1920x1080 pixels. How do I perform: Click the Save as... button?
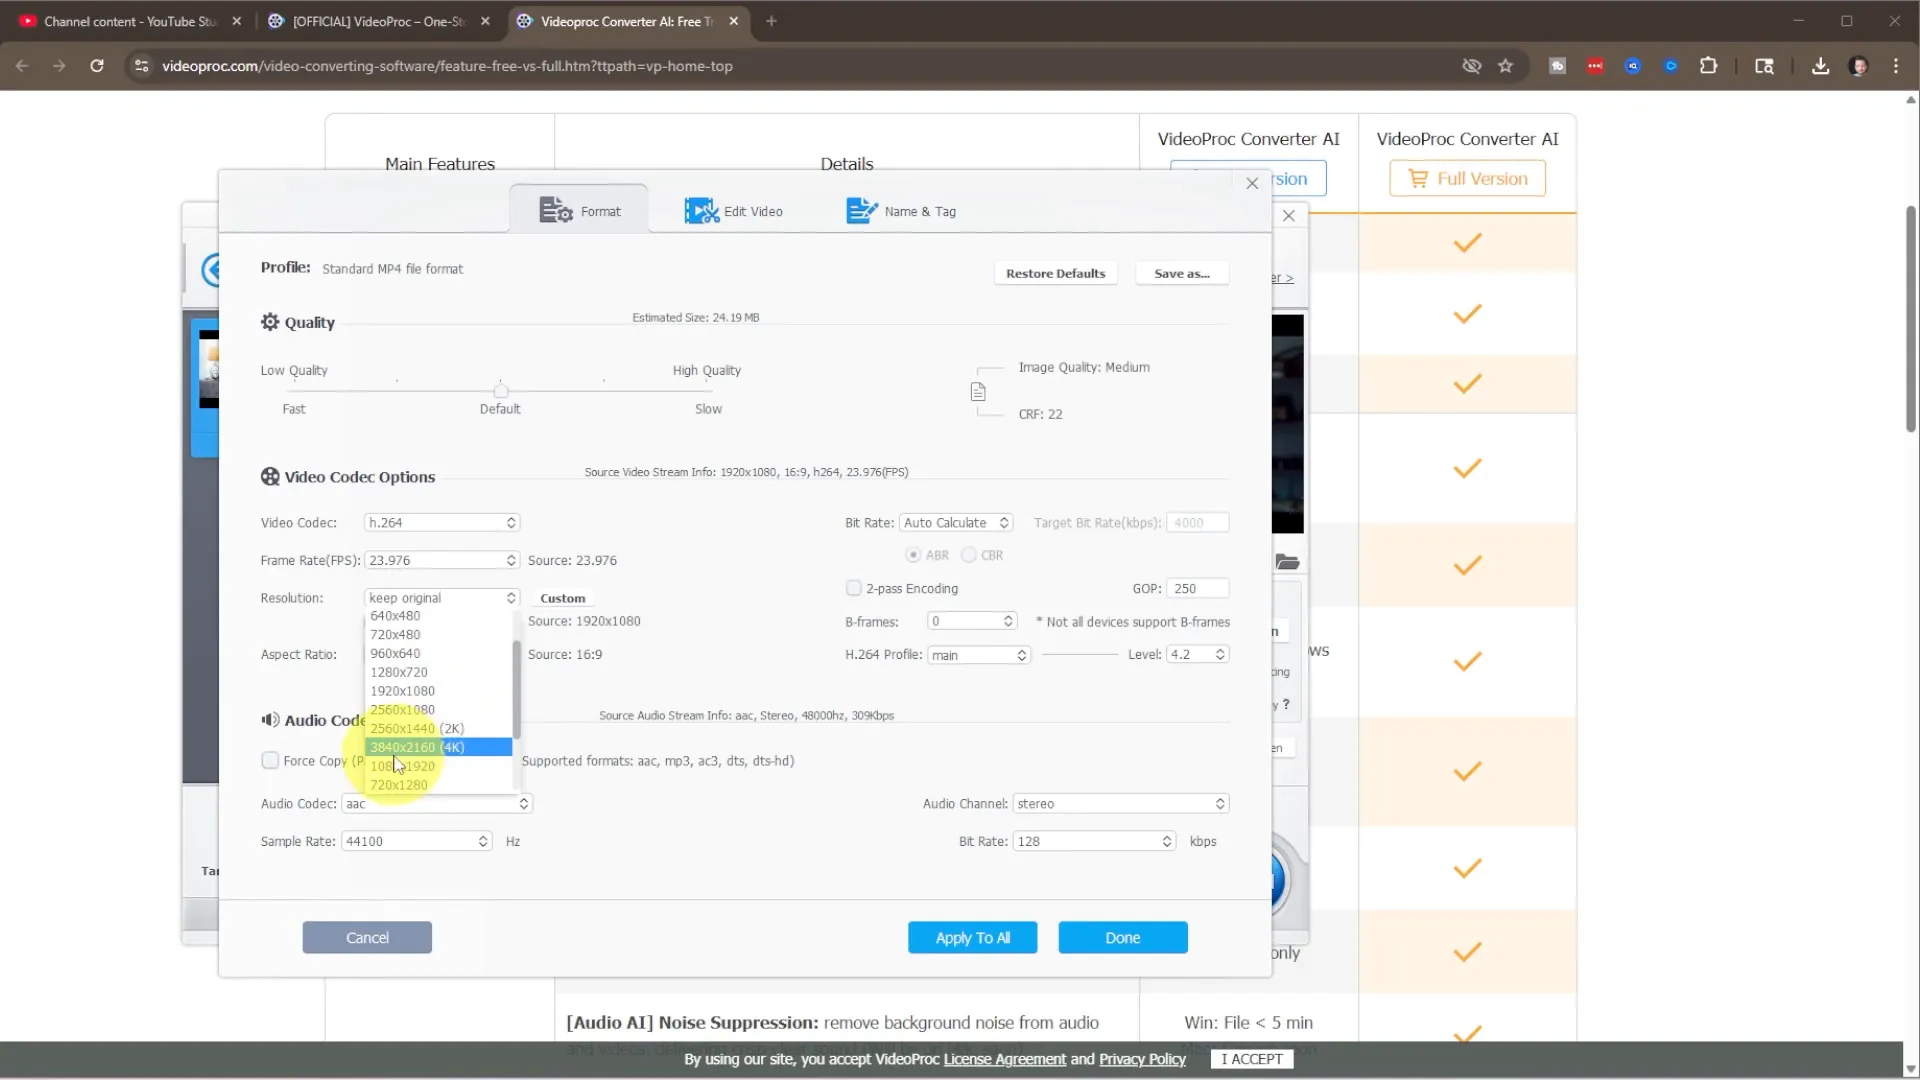(1181, 273)
